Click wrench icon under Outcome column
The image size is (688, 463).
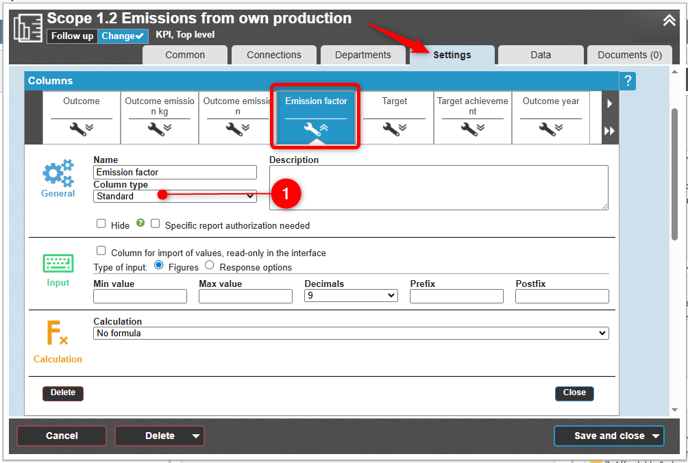(81, 129)
